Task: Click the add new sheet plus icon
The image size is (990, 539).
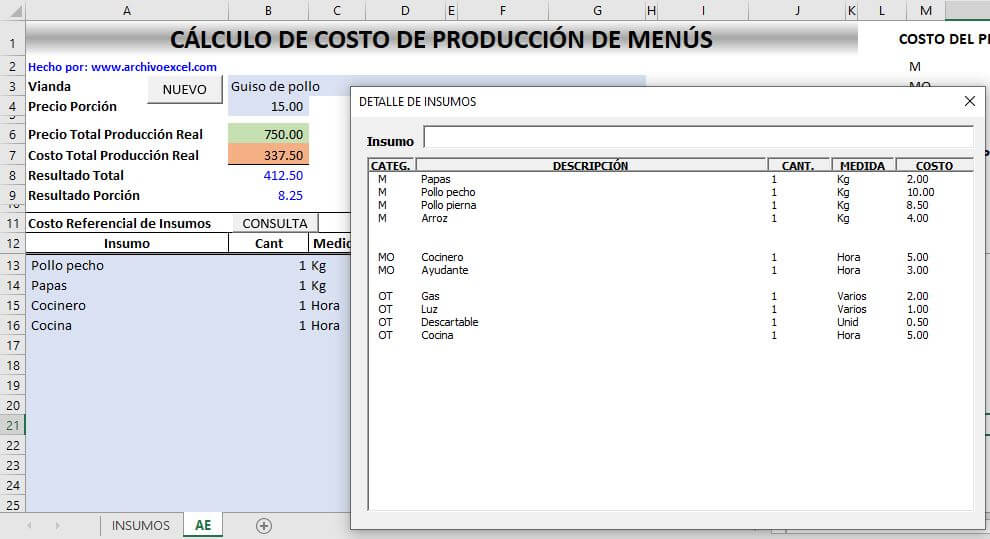Action: coord(264,525)
